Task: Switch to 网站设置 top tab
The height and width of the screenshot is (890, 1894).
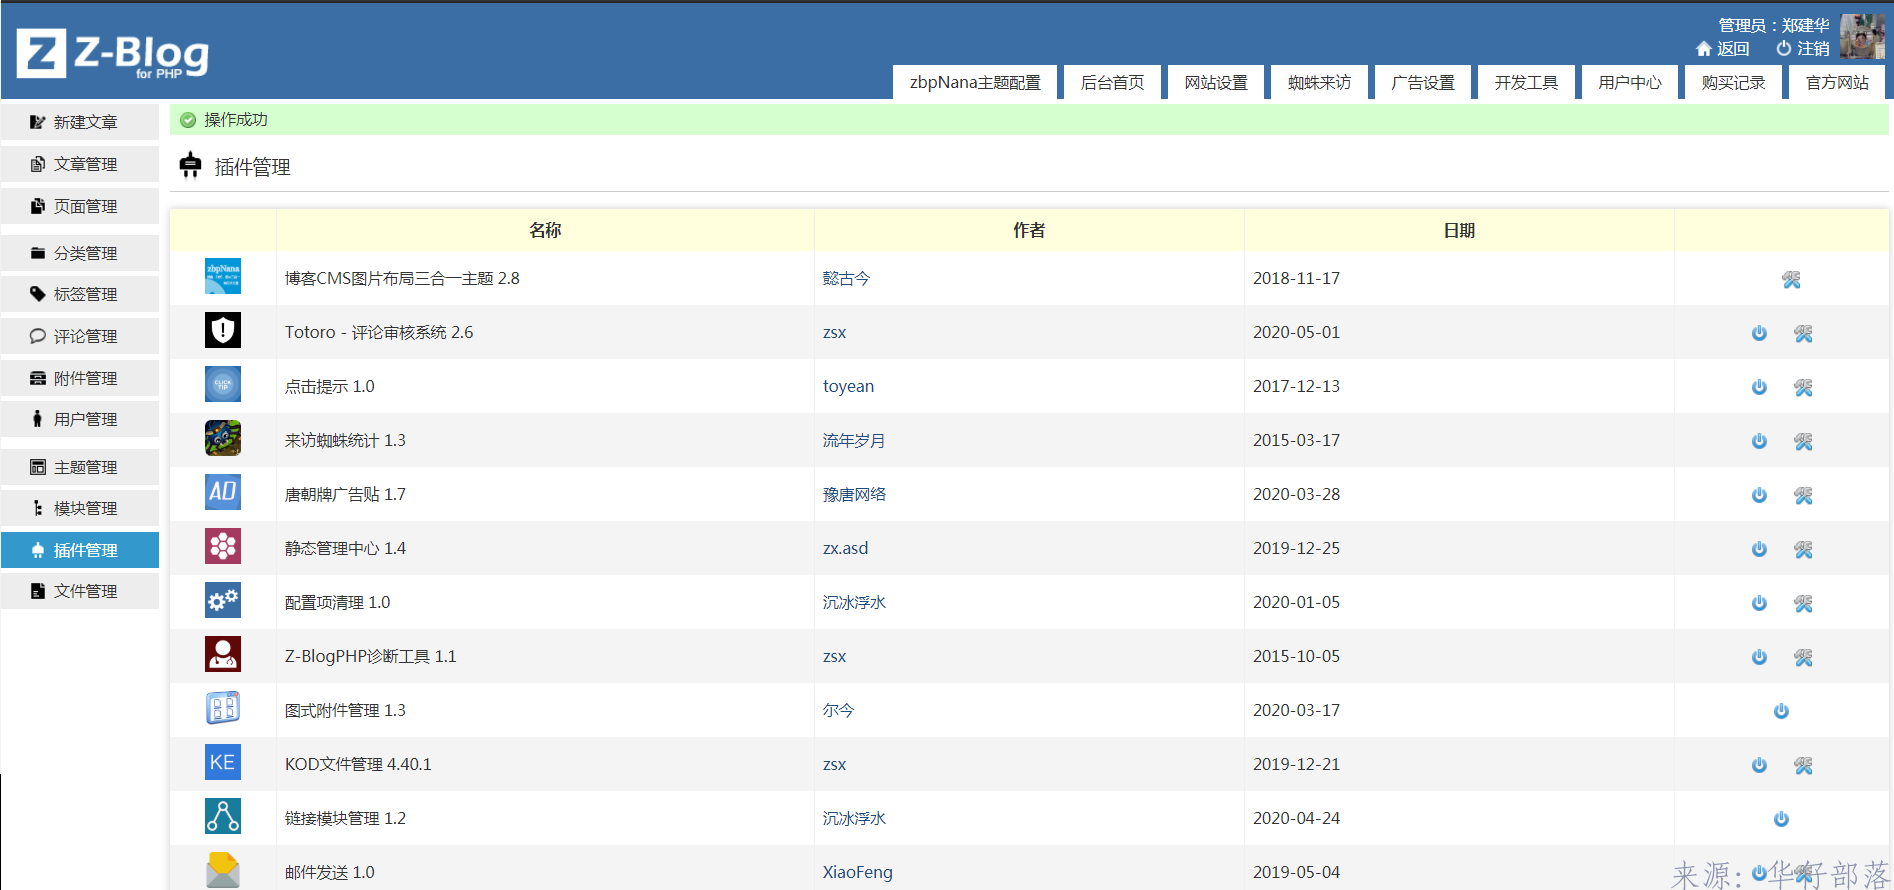Action: click(x=1216, y=82)
